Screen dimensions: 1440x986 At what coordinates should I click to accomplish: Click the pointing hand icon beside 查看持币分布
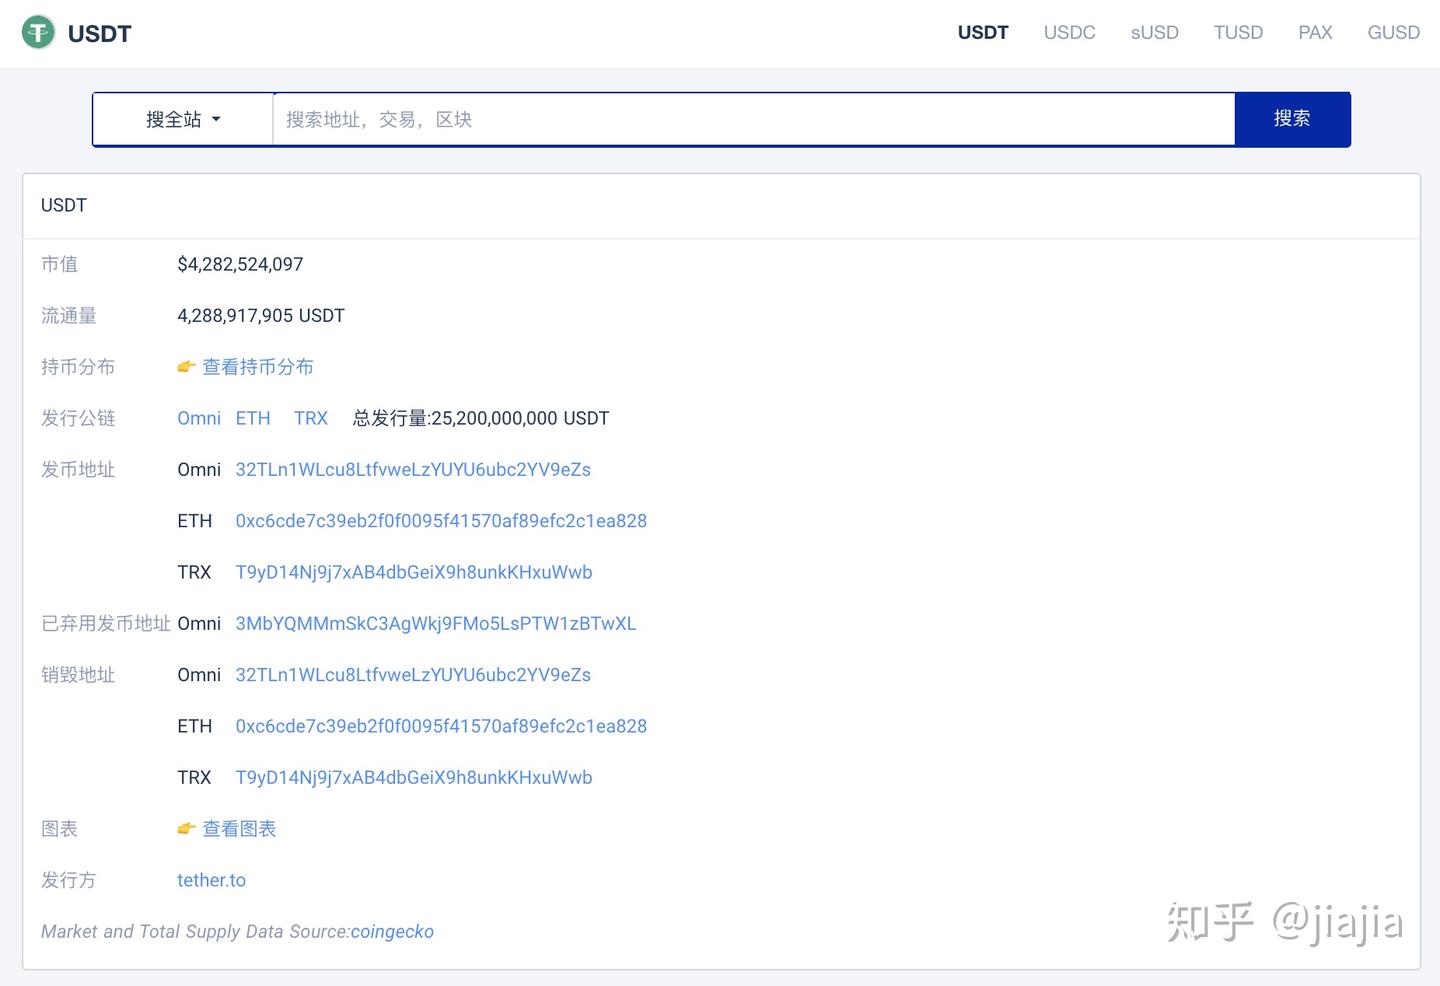coord(186,367)
